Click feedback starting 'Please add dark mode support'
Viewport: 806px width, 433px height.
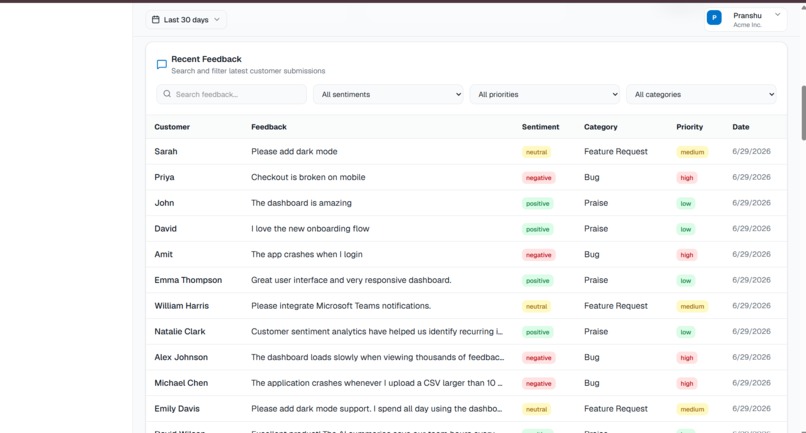tap(376, 409)
